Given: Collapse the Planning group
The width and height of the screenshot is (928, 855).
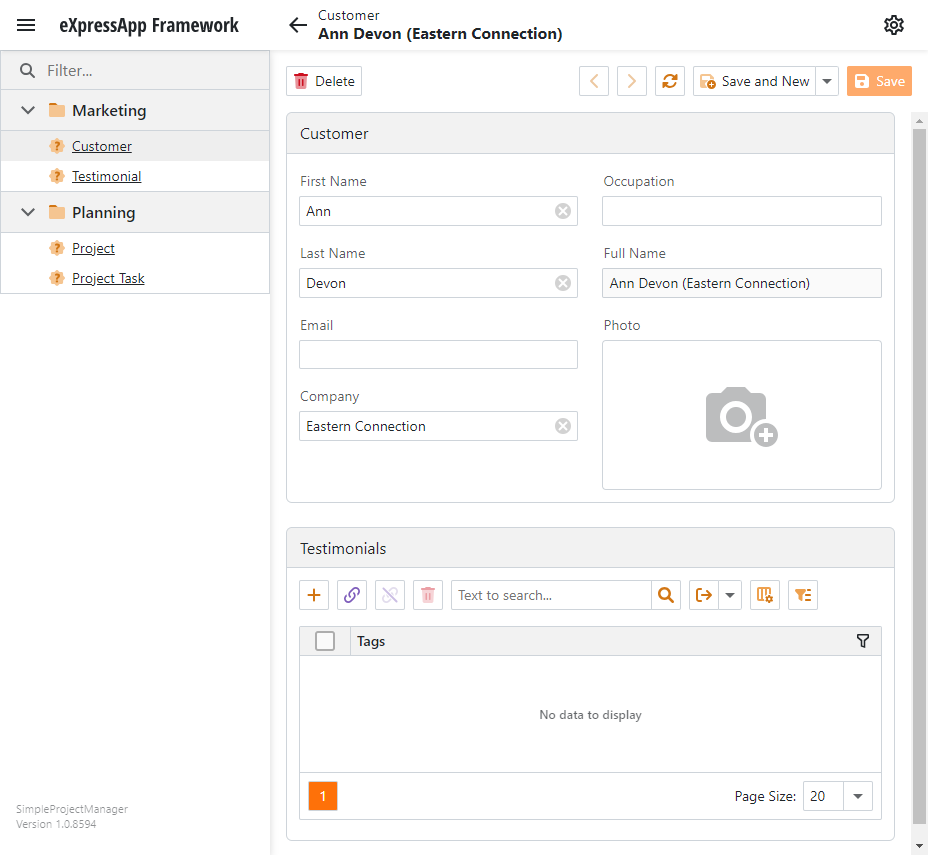Looking at the screenshot, I should pyautogui.click(x=28, y=212).
